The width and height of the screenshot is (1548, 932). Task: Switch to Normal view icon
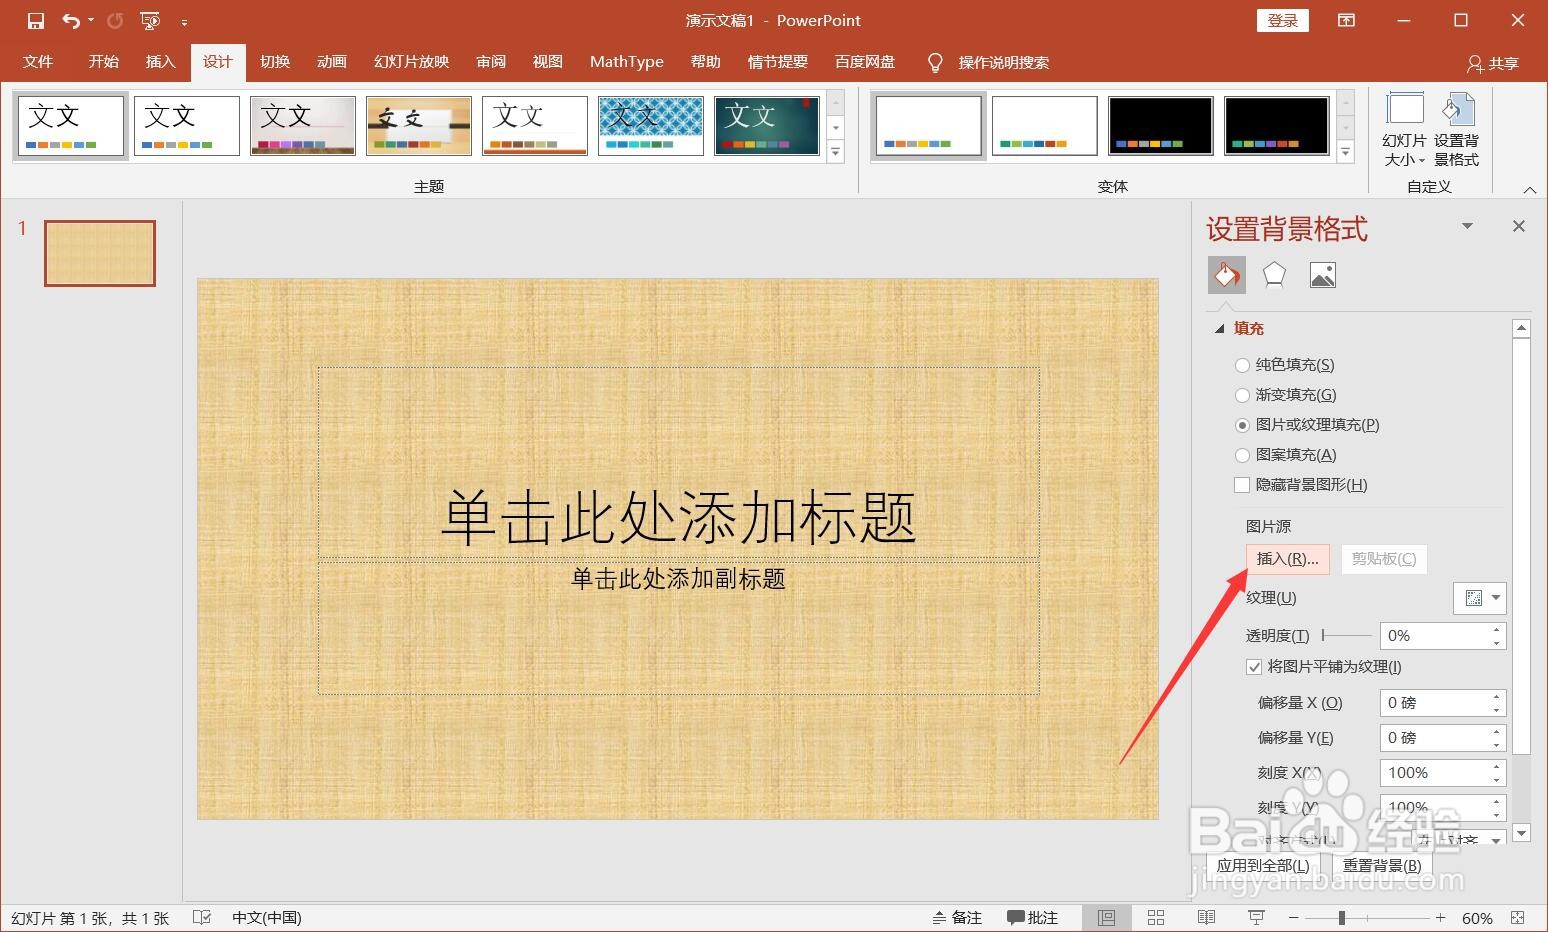pyautogui.click(x=1106, y=917)
